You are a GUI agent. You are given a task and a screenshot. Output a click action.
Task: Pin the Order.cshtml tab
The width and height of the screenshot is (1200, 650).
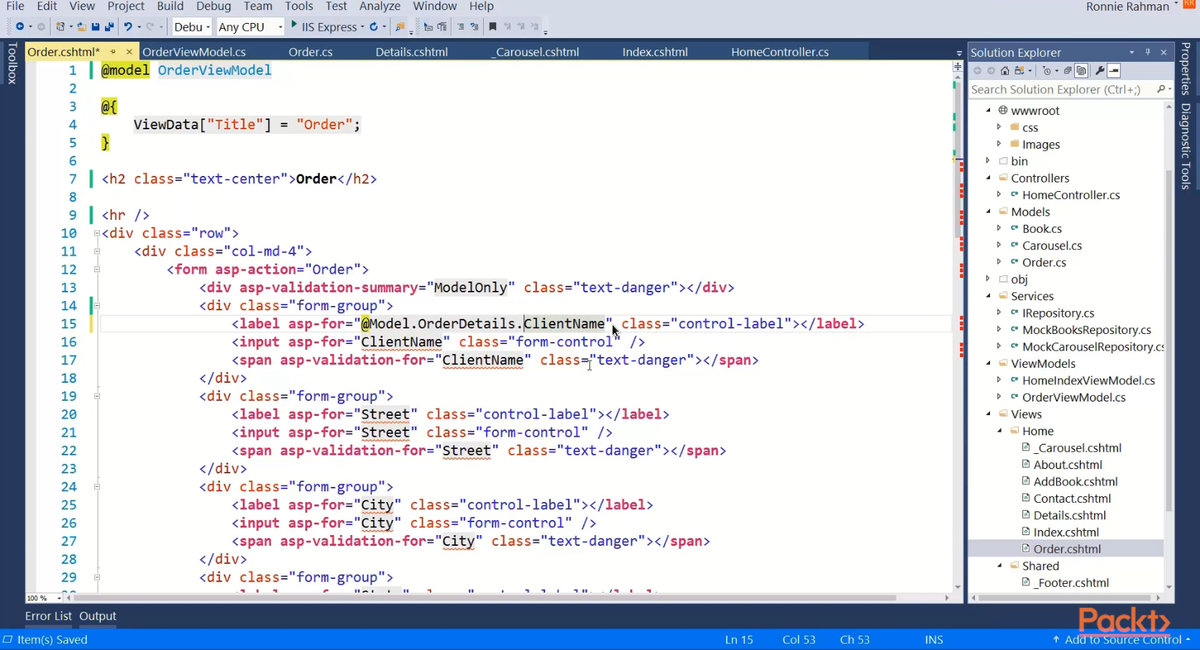[113, 52]
